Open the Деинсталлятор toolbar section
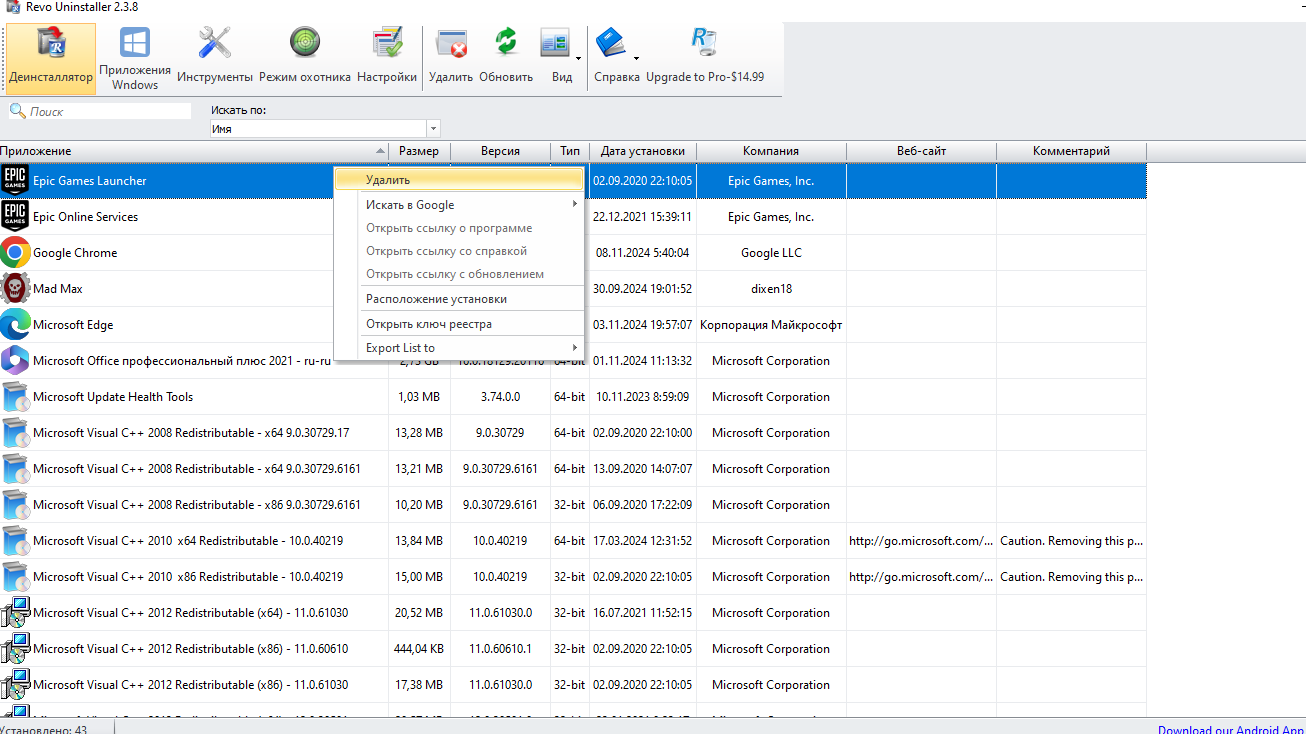1306x734 pixels. tap(50, 58)
